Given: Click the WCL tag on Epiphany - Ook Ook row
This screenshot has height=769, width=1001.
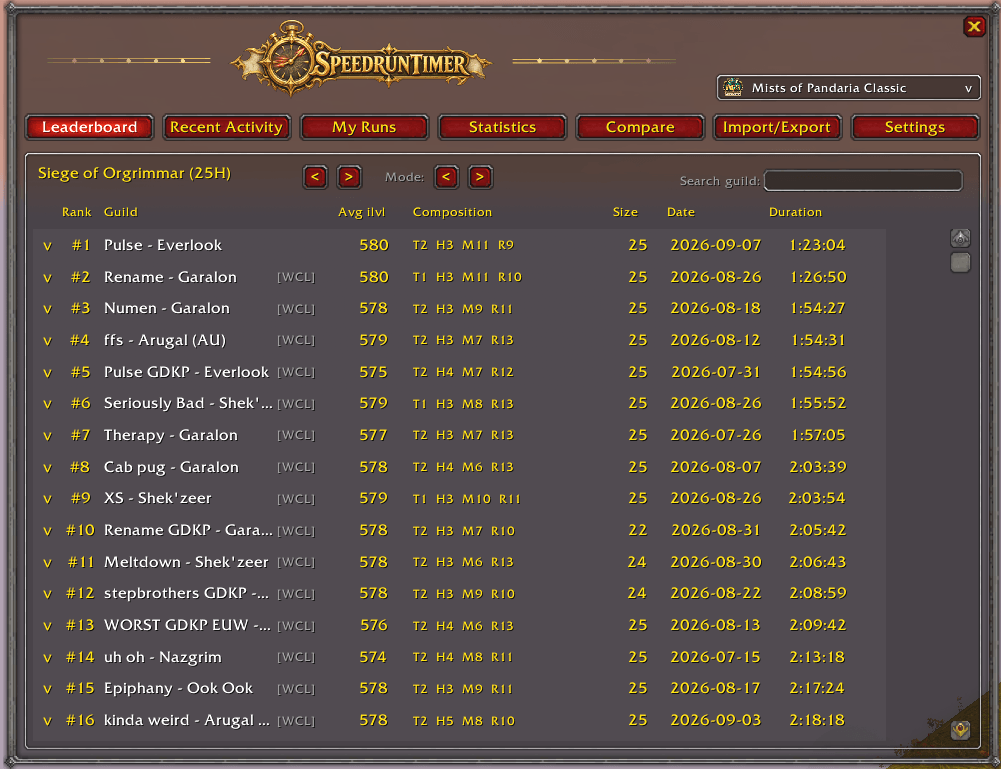Looking at the screenshot, I should [x=296, y=689].
